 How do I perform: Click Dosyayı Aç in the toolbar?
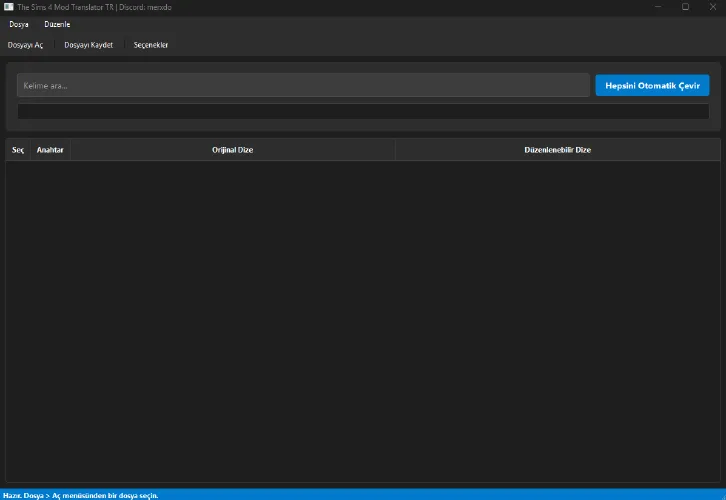[x=25, y=45]
